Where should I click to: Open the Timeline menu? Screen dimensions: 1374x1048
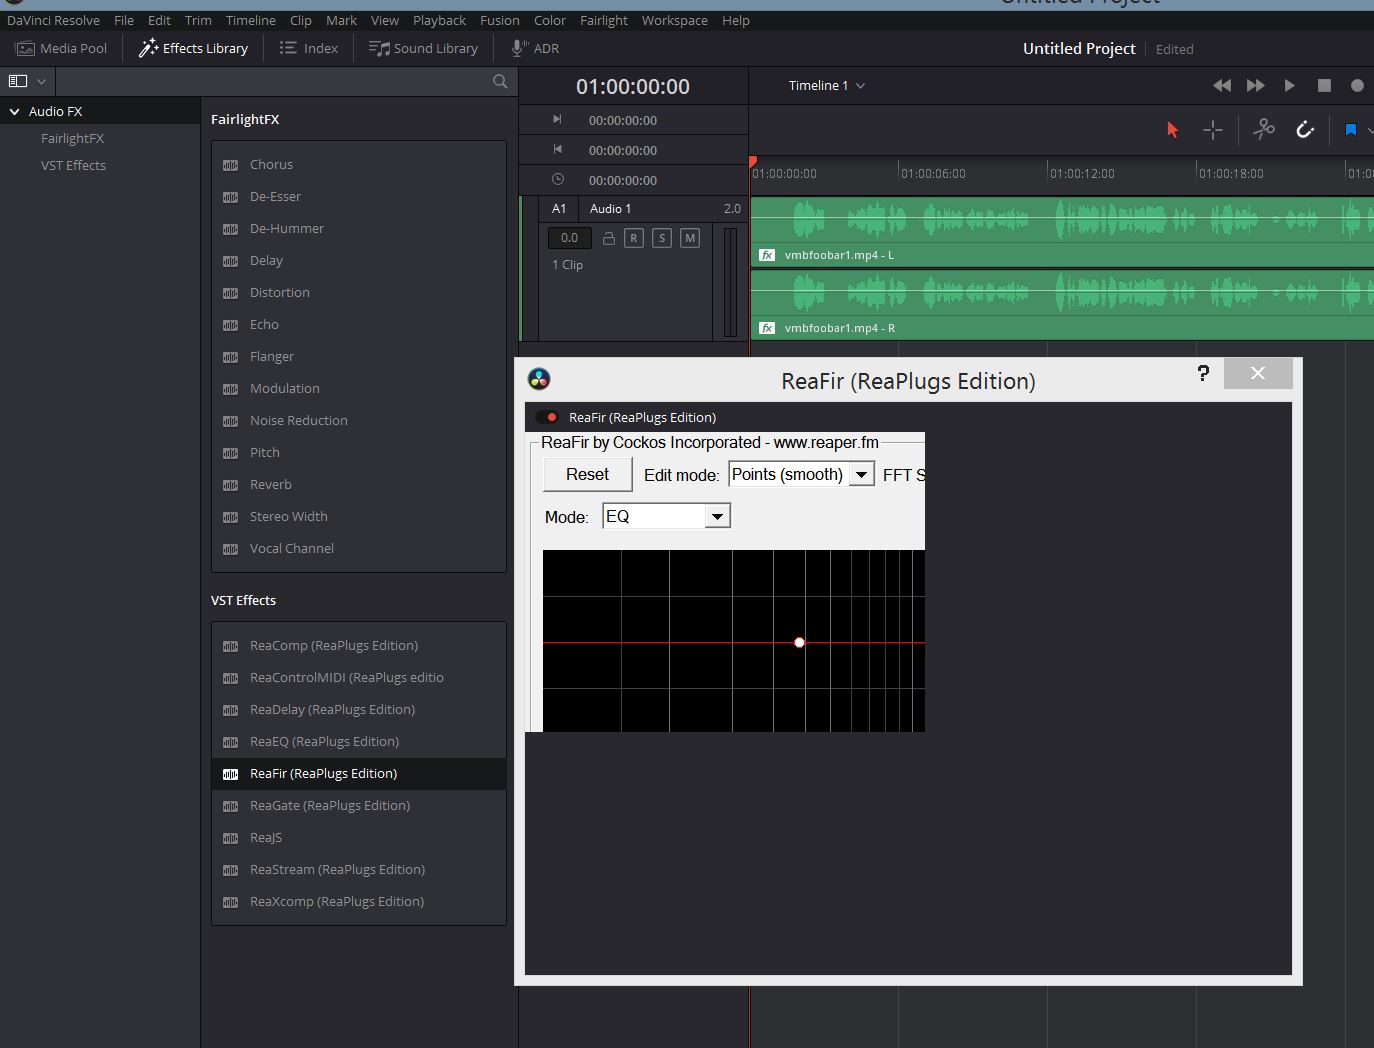[x=250, y=20]
